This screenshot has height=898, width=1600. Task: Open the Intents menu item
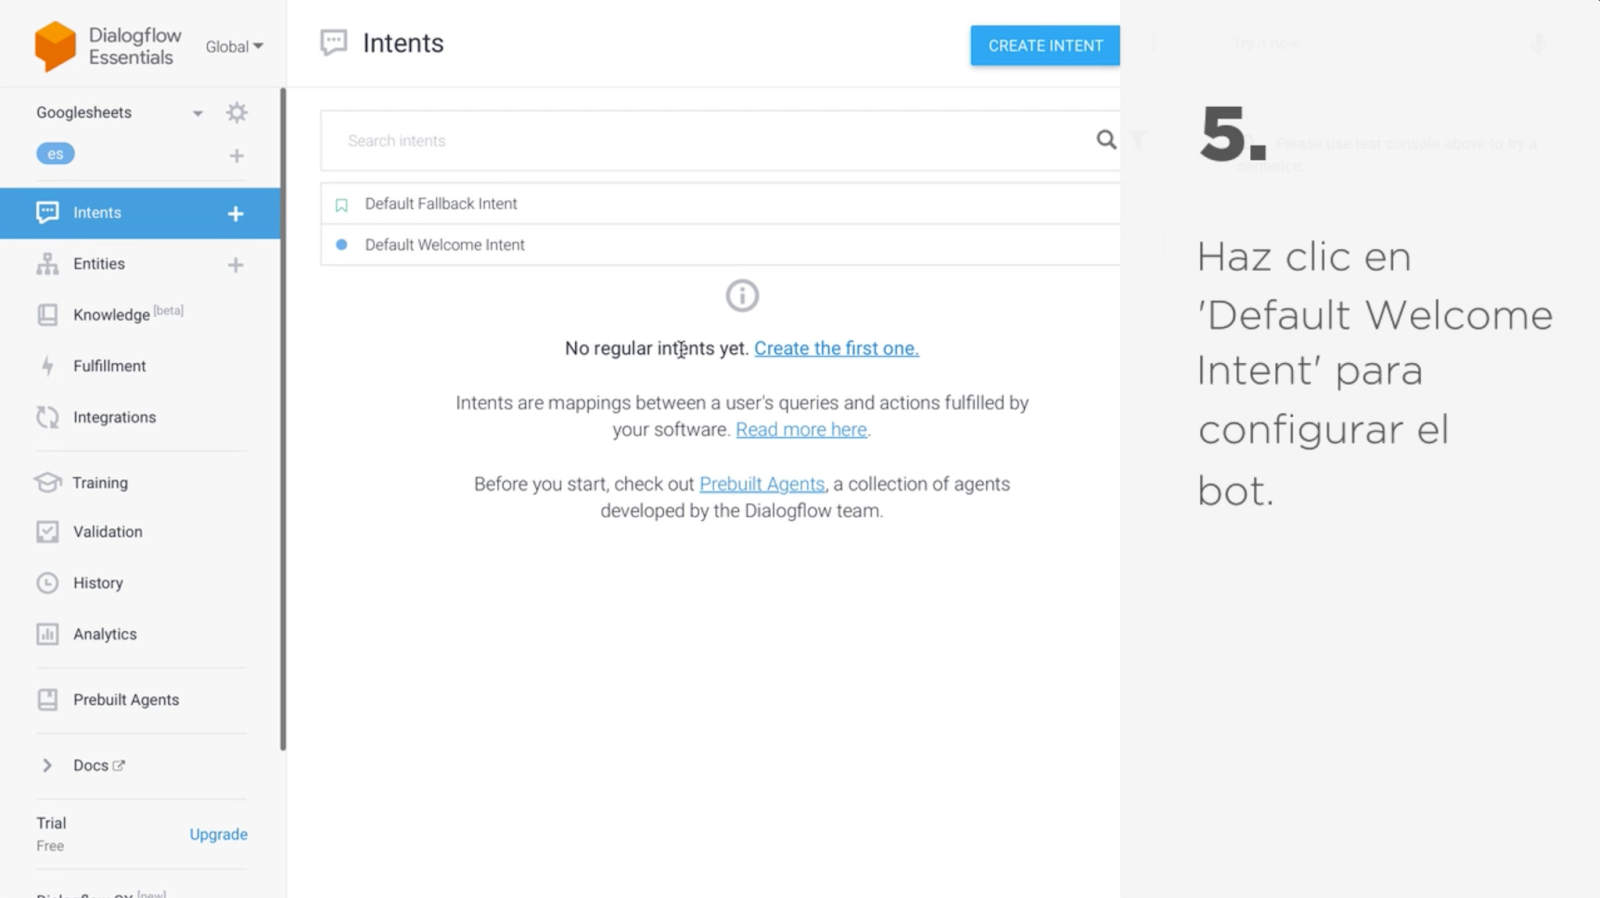[140, 213]
